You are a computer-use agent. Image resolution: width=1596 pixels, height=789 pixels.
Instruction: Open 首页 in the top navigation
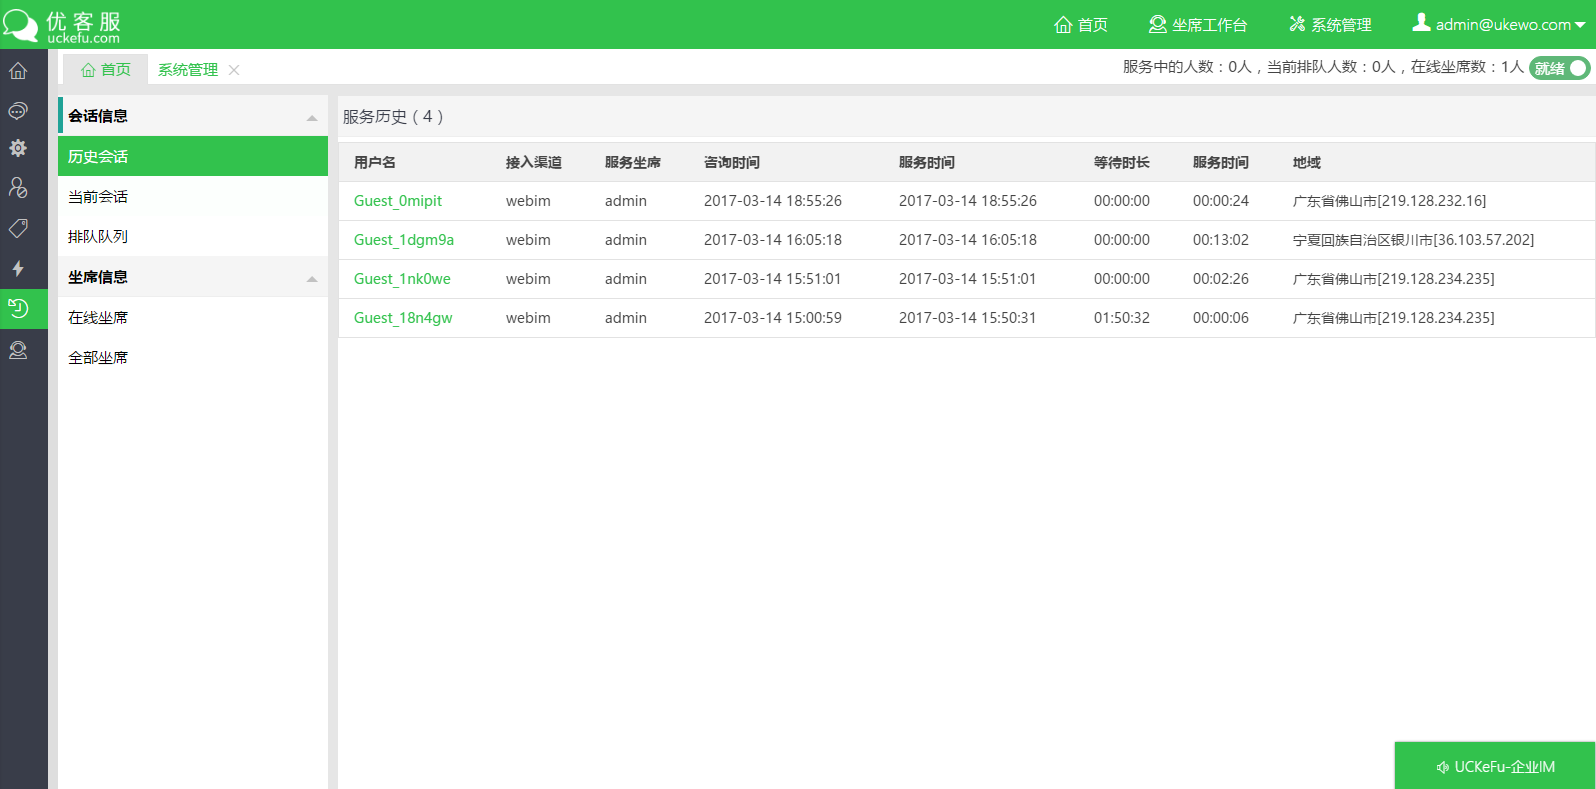1081,25
